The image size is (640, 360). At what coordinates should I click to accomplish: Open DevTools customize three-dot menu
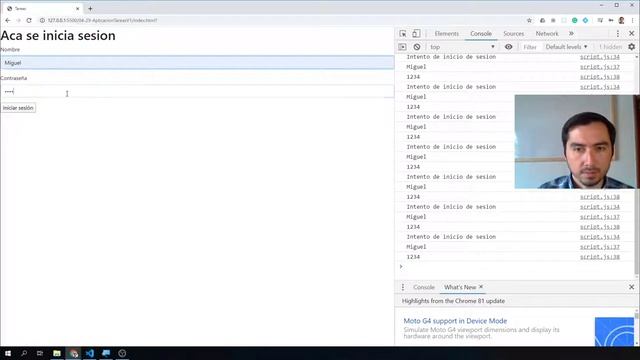618,33
